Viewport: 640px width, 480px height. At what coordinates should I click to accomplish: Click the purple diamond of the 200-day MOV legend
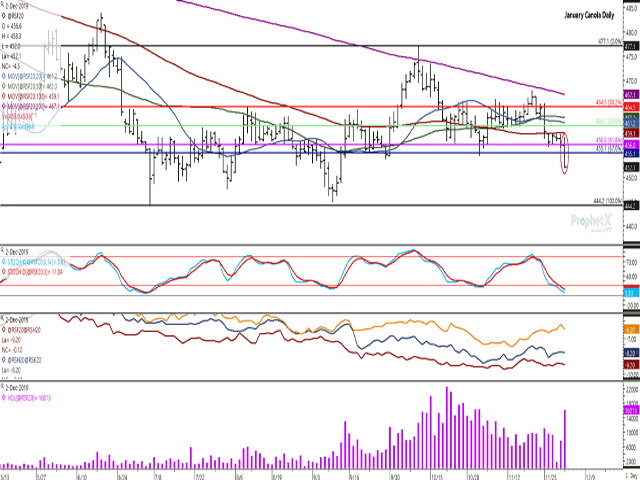pos(3,106)
